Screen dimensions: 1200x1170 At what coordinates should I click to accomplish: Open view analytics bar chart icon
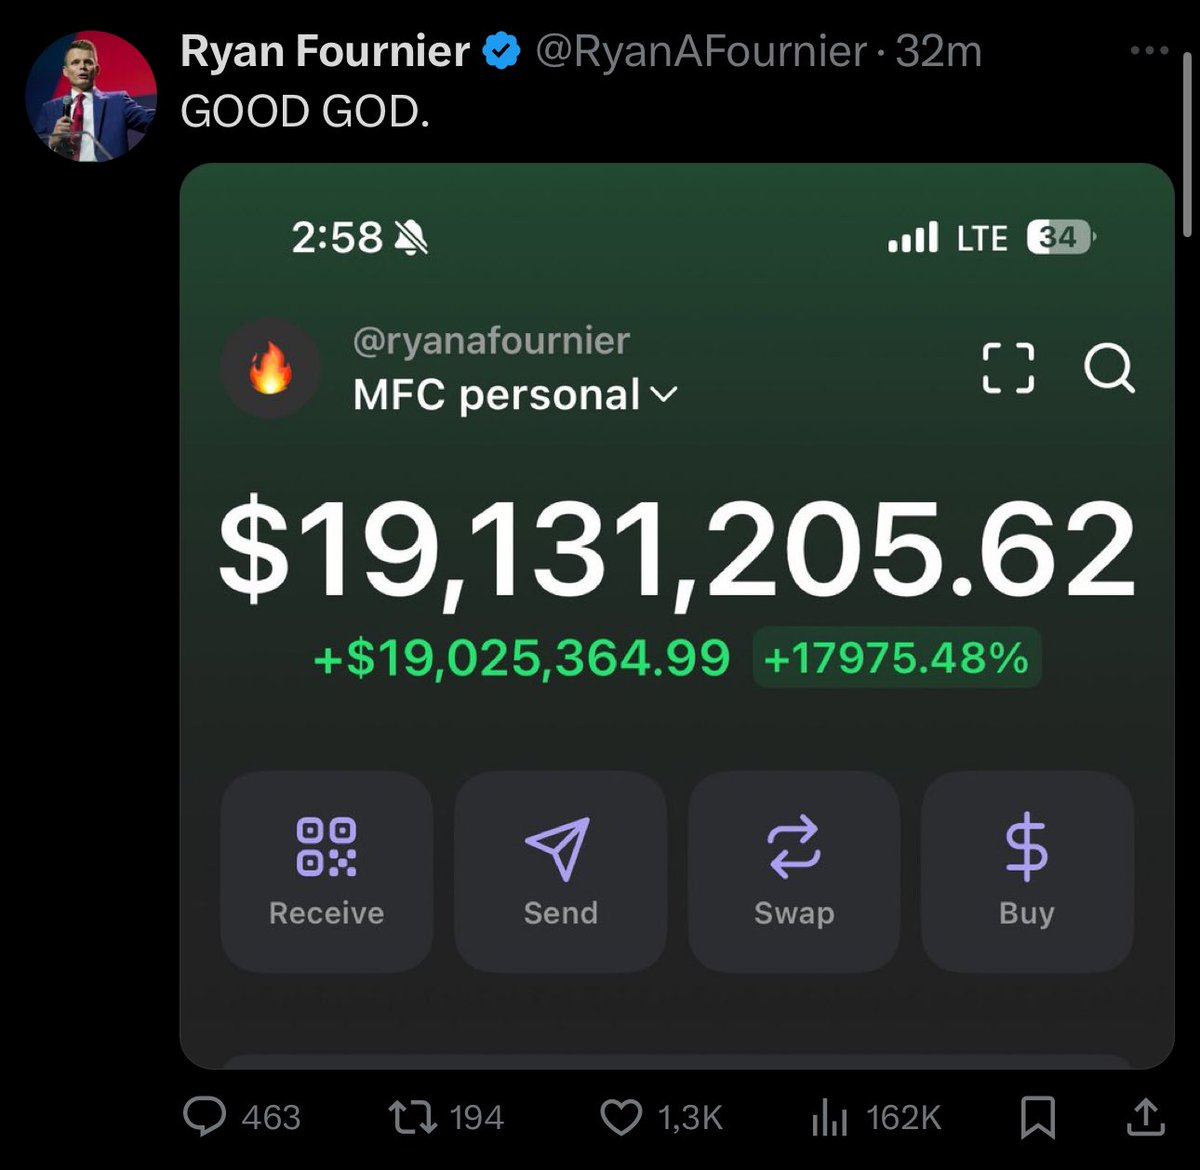click(829, 1117)
